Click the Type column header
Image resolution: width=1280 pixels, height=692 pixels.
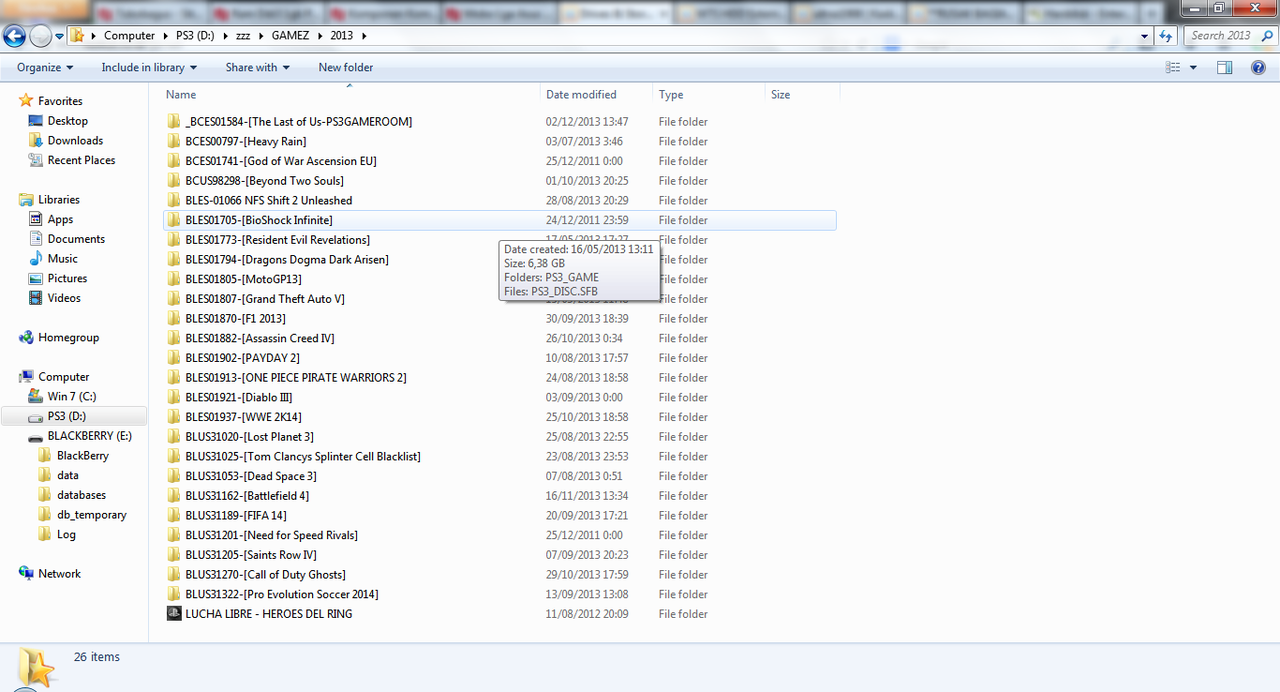[x=709, y=94]
